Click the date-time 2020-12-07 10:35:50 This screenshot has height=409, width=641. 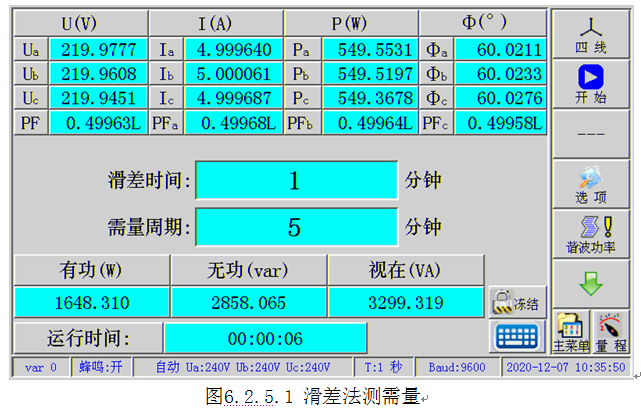click(566, 367)
